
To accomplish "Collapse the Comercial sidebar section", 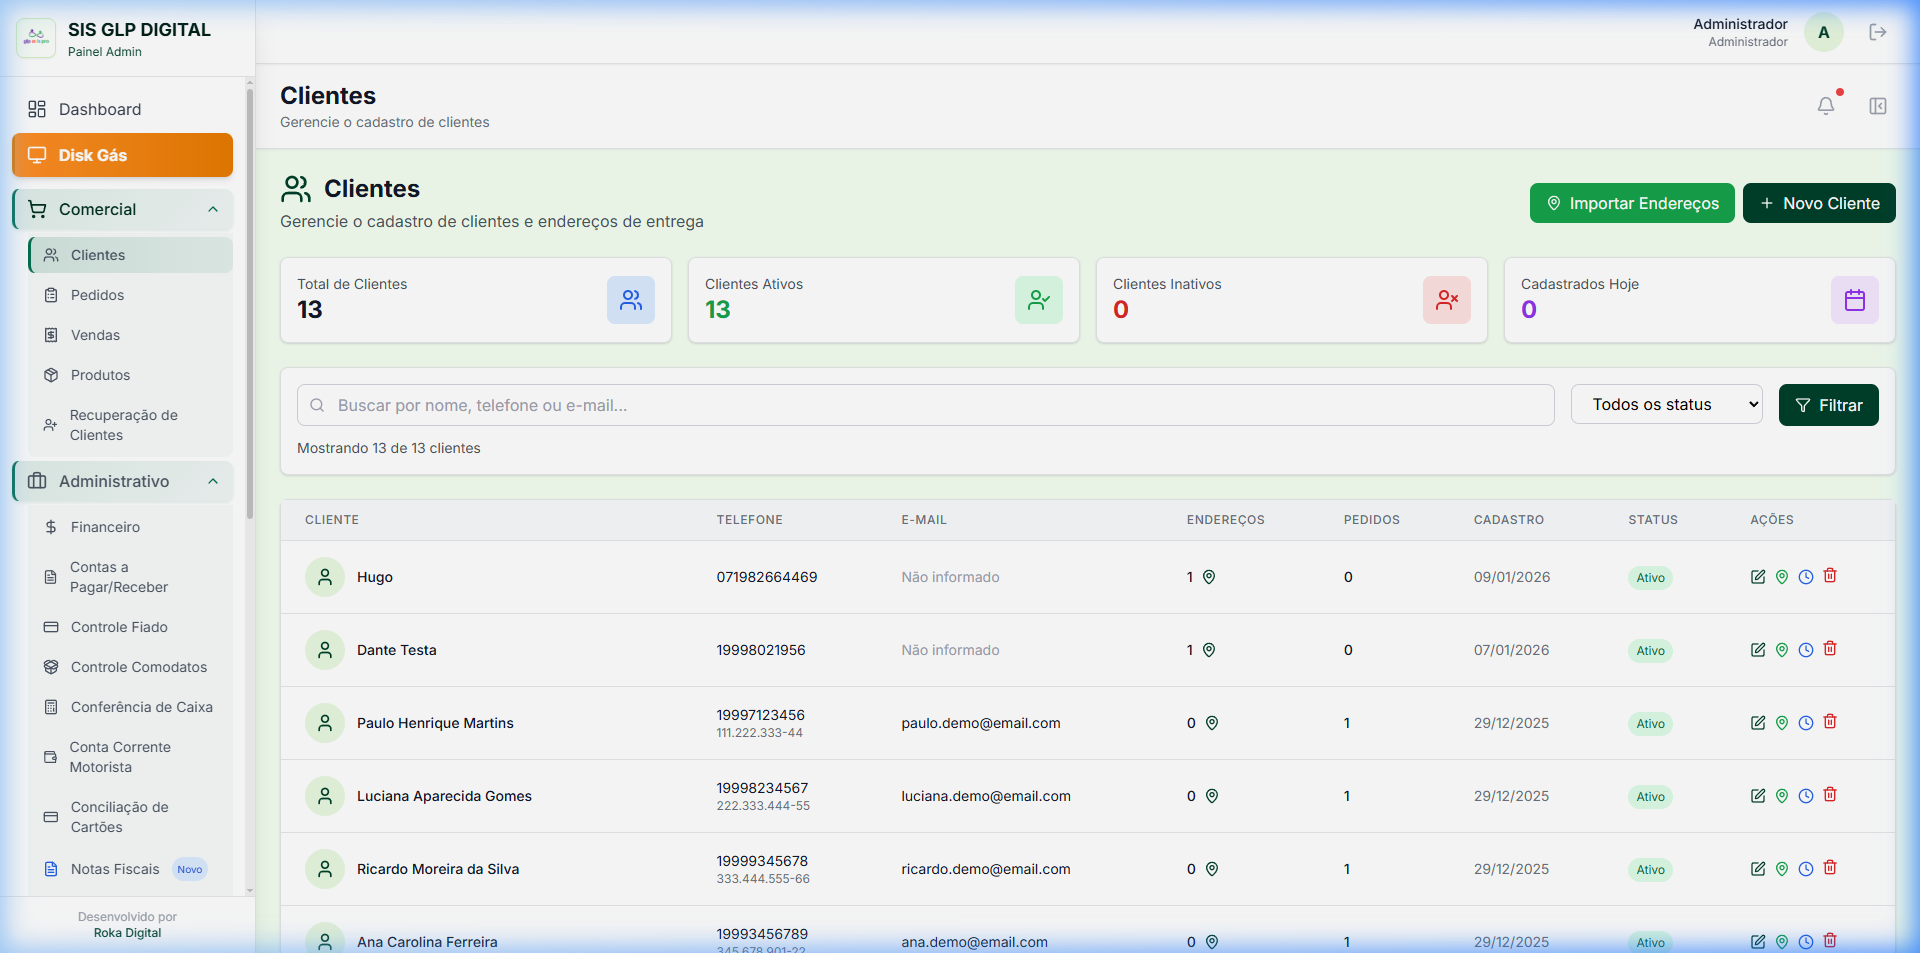I will tap(213, 209).
